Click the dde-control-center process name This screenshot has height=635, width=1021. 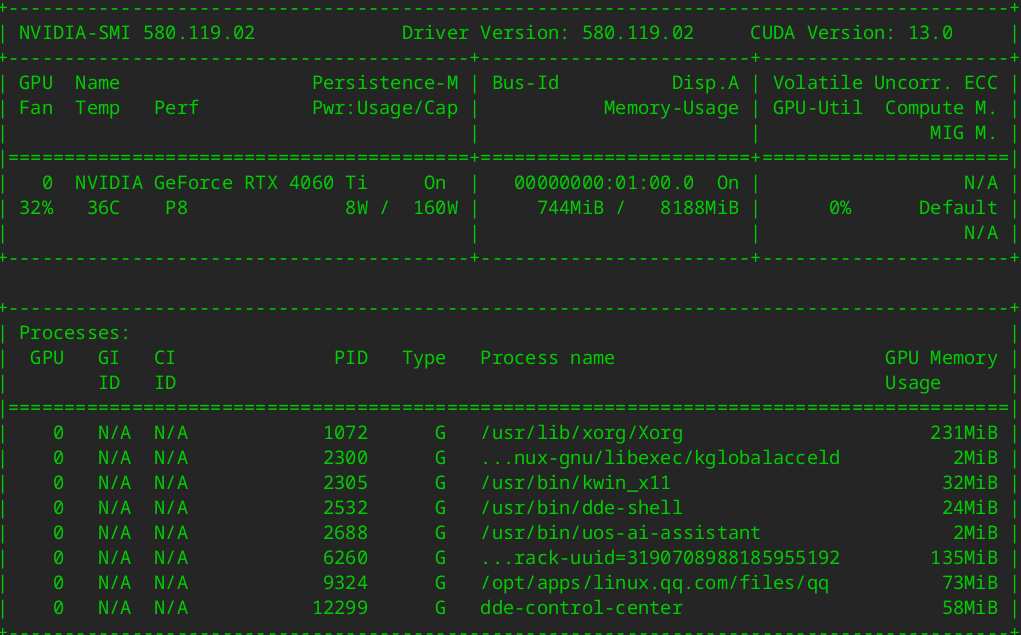pos(581,608)
